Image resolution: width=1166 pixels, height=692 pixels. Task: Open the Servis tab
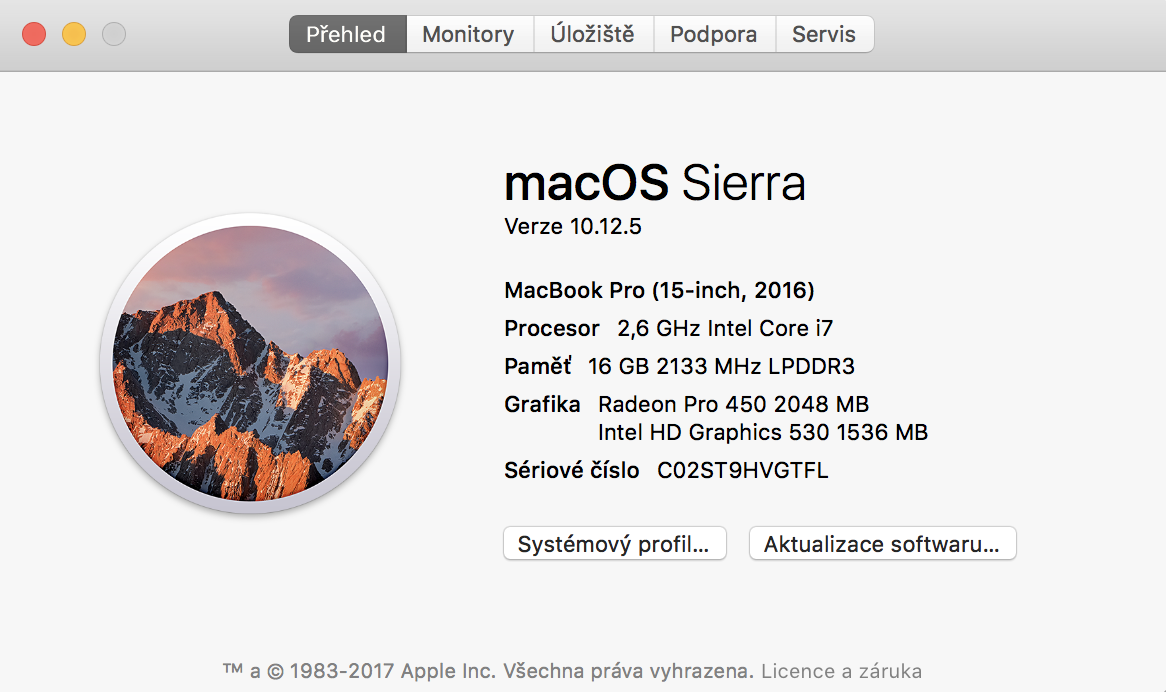tap(824, 34)
